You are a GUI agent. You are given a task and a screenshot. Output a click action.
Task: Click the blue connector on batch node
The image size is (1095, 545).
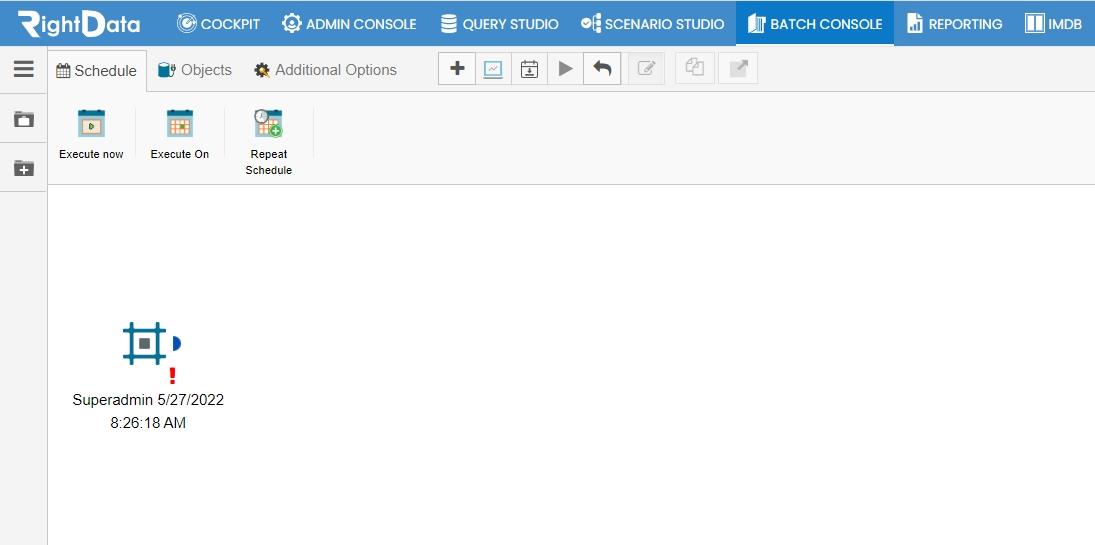[177, 343]
